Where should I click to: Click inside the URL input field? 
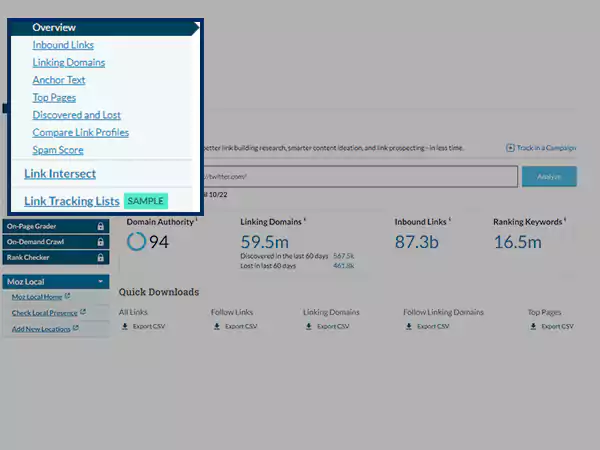360,176
